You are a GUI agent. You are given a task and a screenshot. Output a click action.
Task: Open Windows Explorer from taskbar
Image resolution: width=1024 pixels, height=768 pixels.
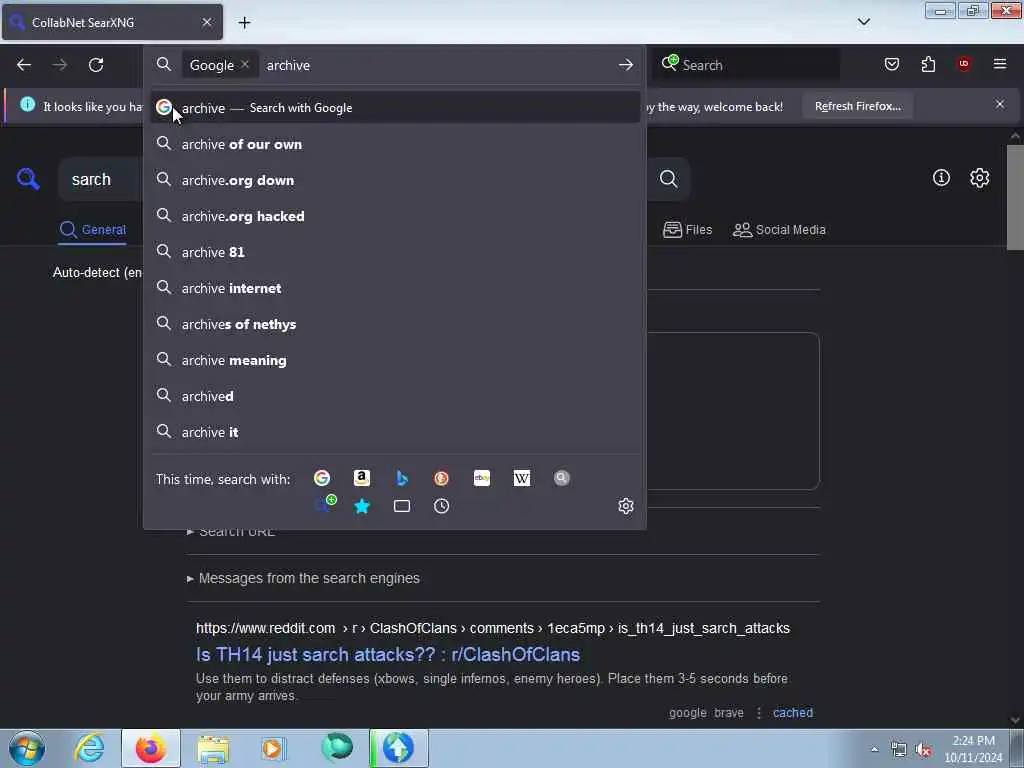click(x=213, y=748)
